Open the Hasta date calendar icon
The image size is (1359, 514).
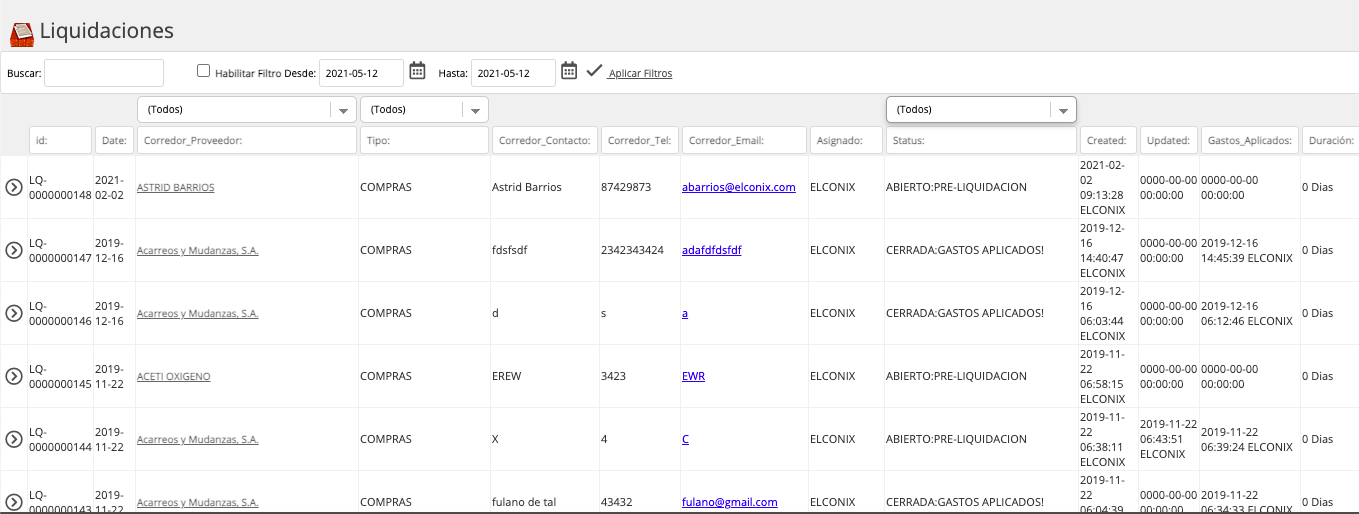[569, 71]
